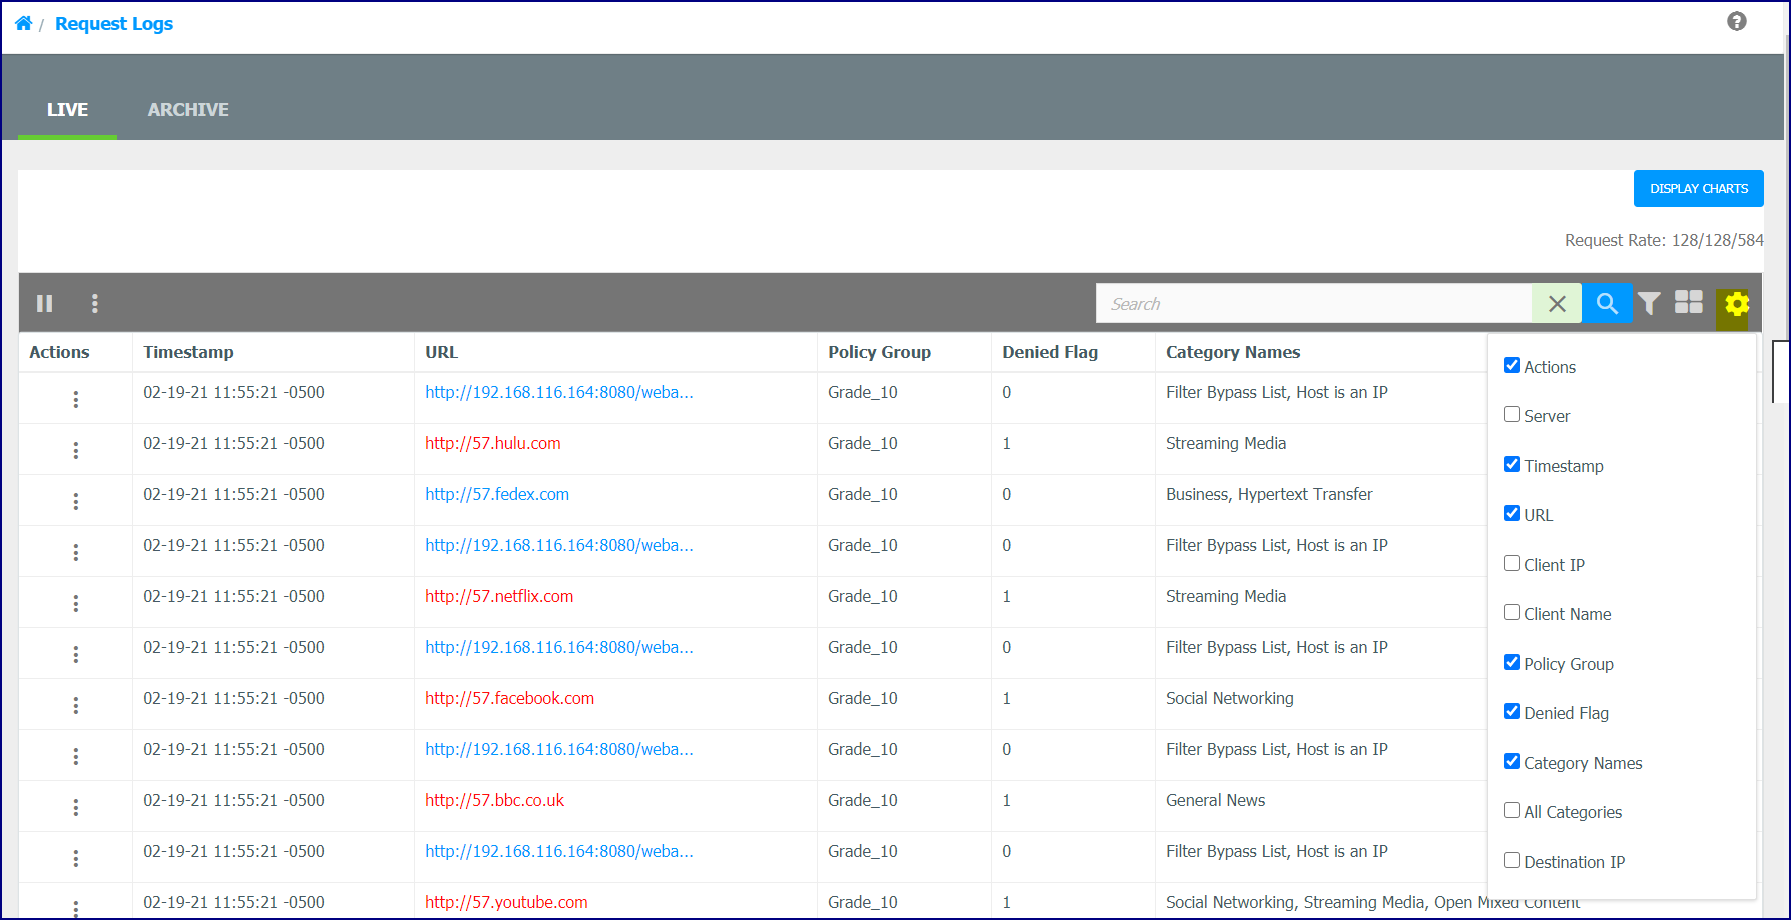
Task: Open actions menu for 57.youtube.com row
Action: [75, 907]
